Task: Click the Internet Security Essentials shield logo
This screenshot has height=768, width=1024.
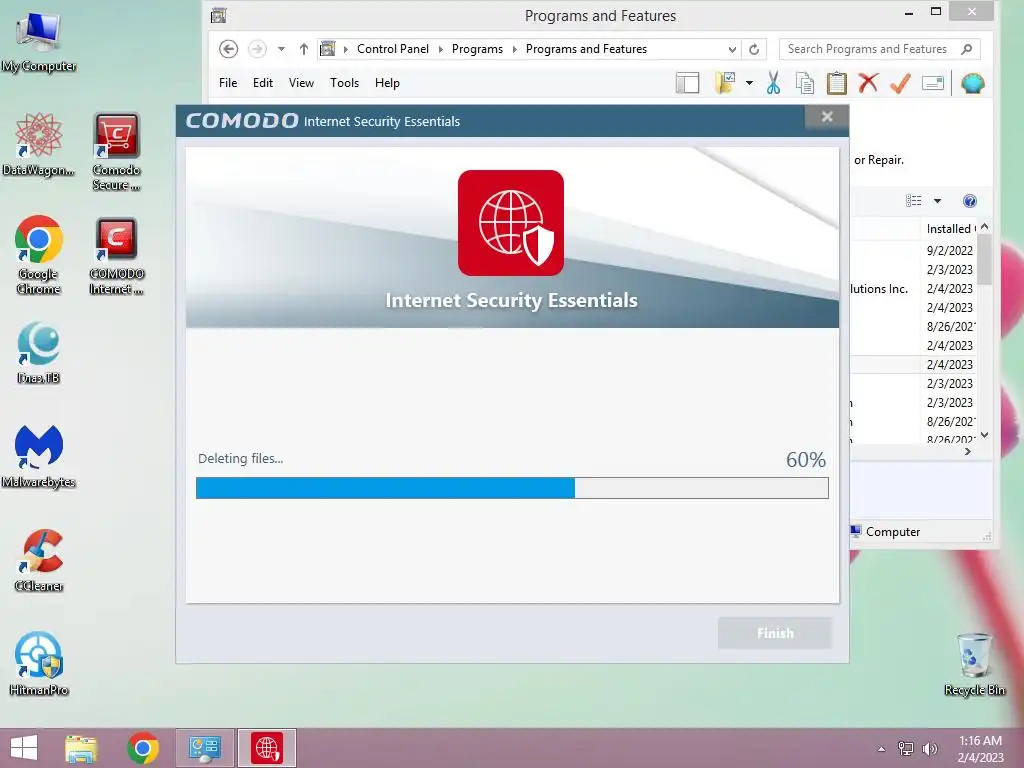Action: coord(511,223)
